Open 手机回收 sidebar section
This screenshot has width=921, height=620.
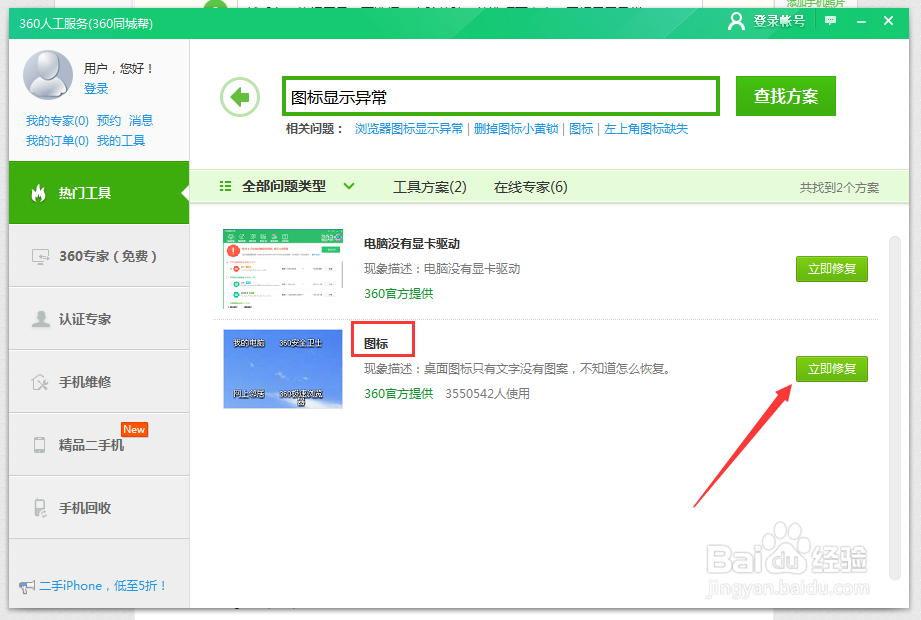coord(99,507)
